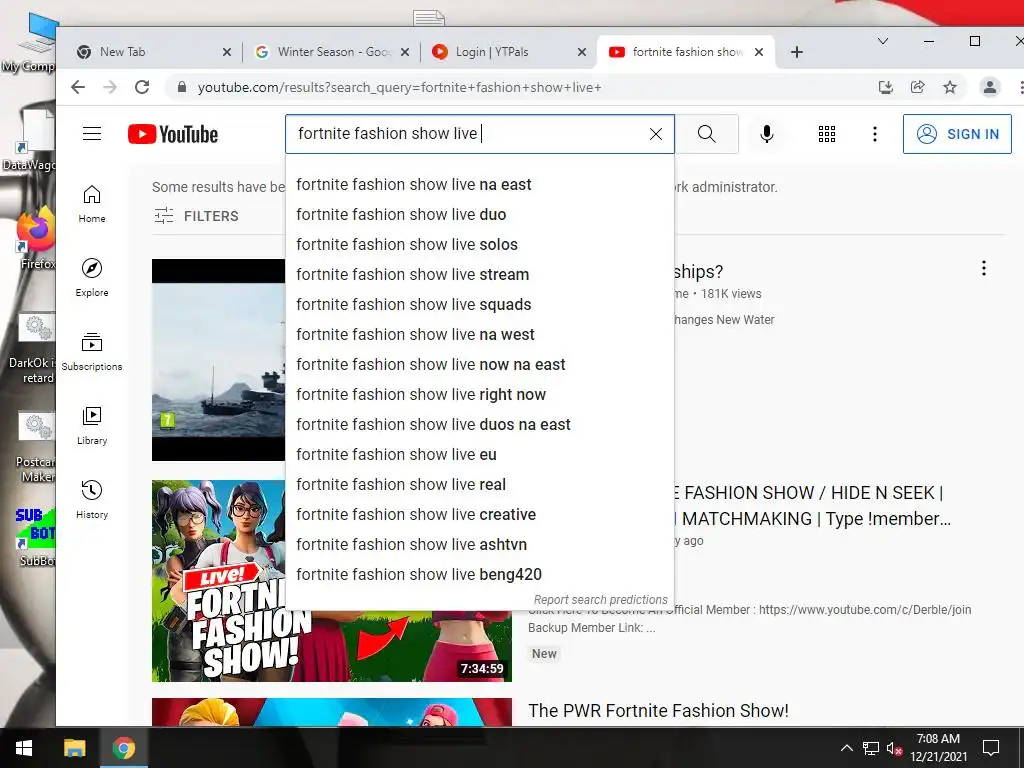The width and height of the screenshot is (1024, 768).
Task: Open the Chrome profile avatar
Action: (x=990, y=87)
